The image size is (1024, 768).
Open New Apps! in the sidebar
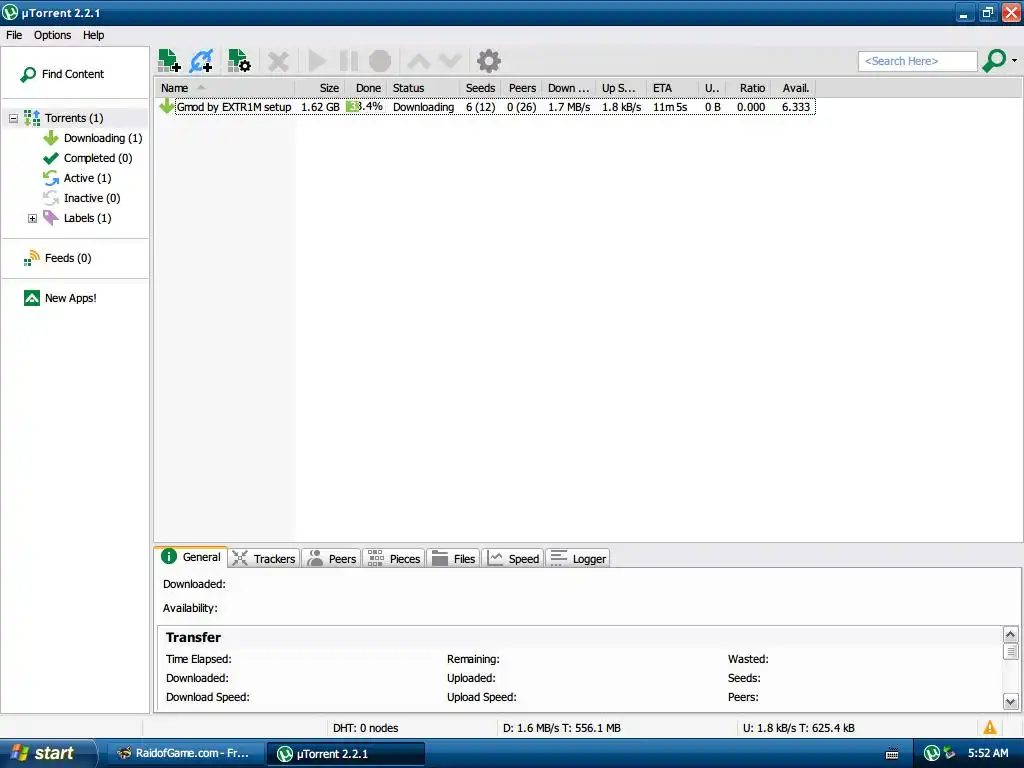60,298
